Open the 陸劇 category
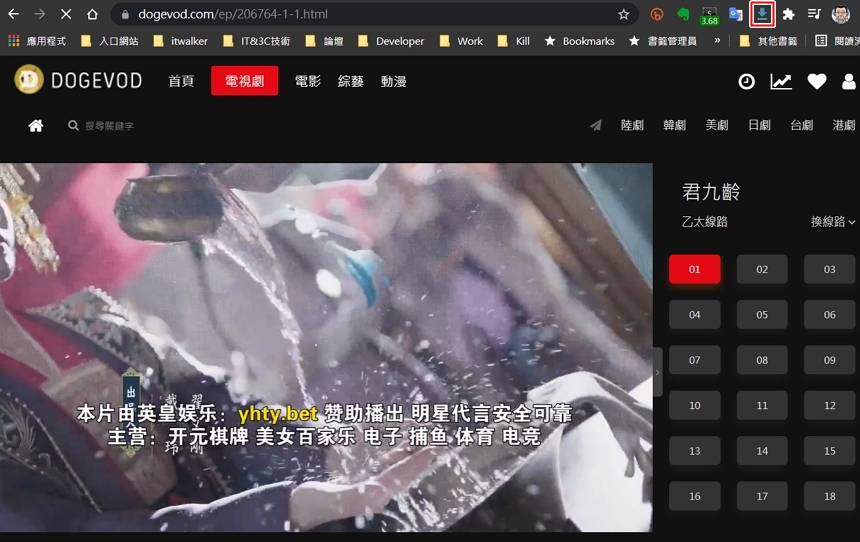The width and height of the screenshot is (860, 542). click(x=632, y=125)
